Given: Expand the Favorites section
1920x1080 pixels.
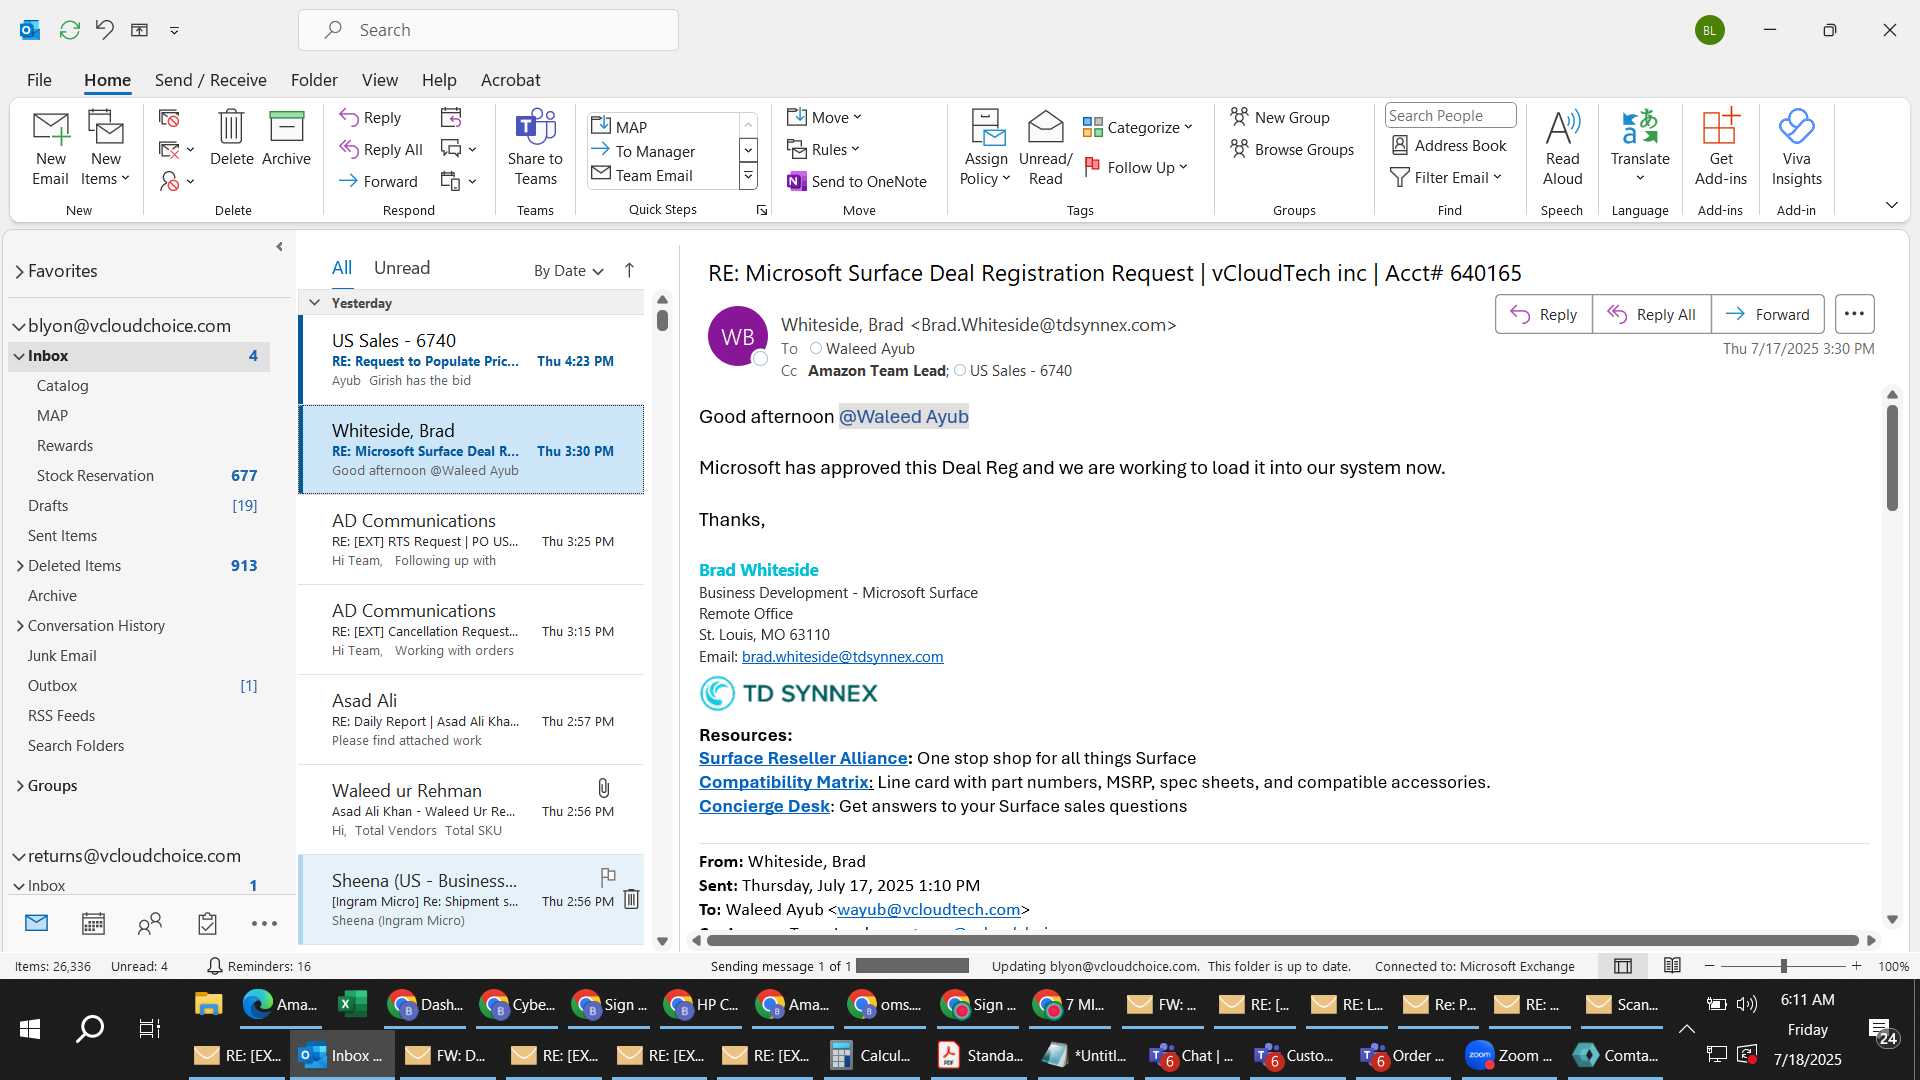Looking at the screenshot, I should 19,271.
